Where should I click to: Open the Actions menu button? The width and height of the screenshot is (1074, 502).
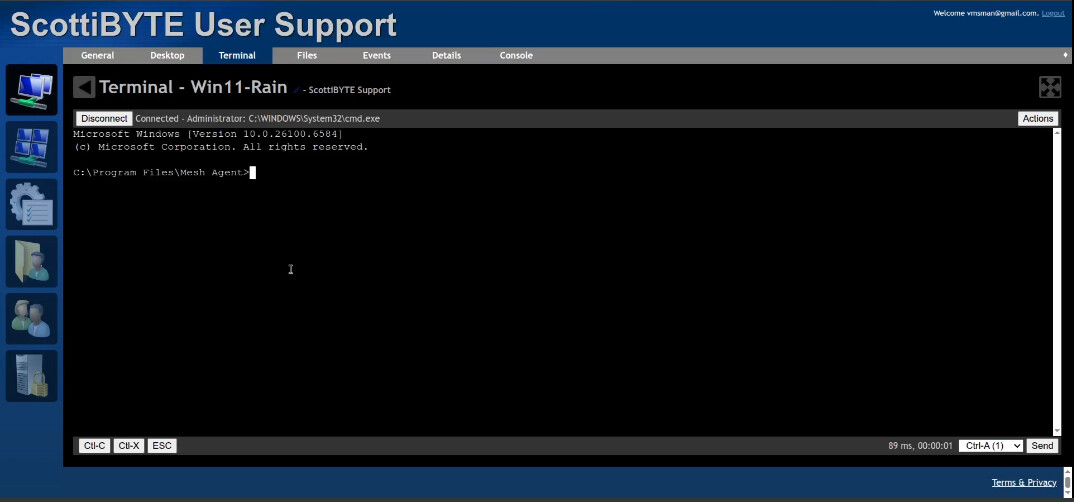[1037, 119]
